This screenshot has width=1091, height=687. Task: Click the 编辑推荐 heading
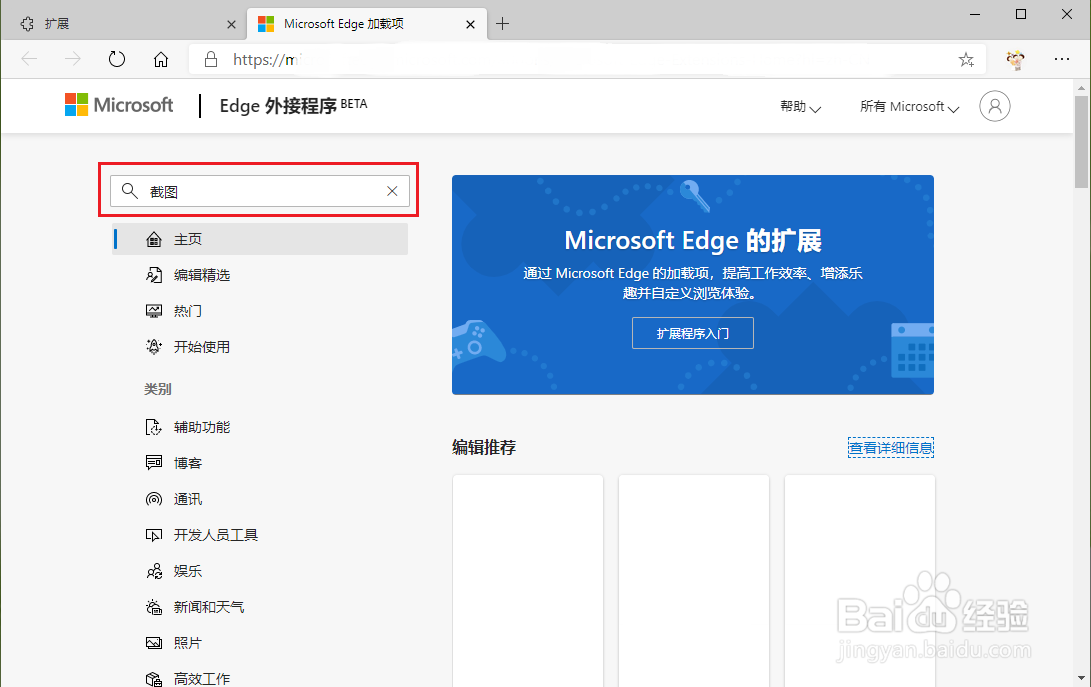484,448
